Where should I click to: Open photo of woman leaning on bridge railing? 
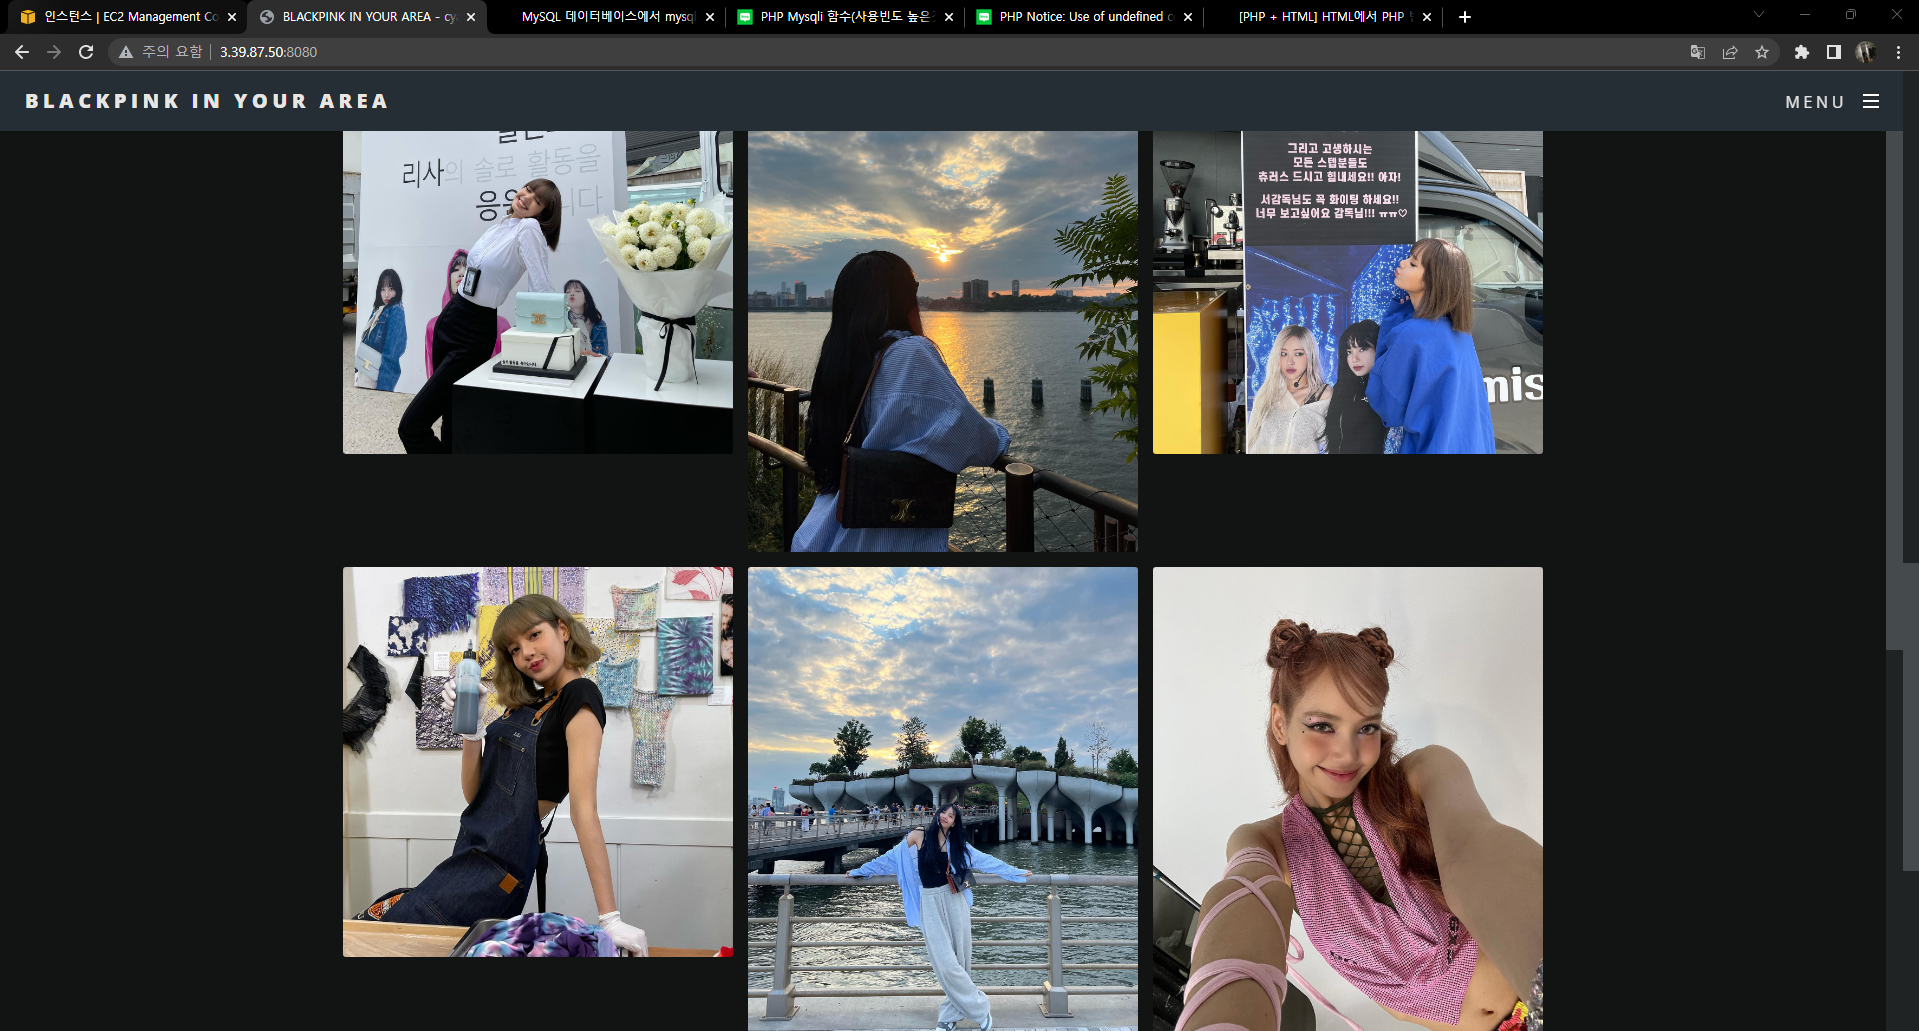(x=943, y=799)
